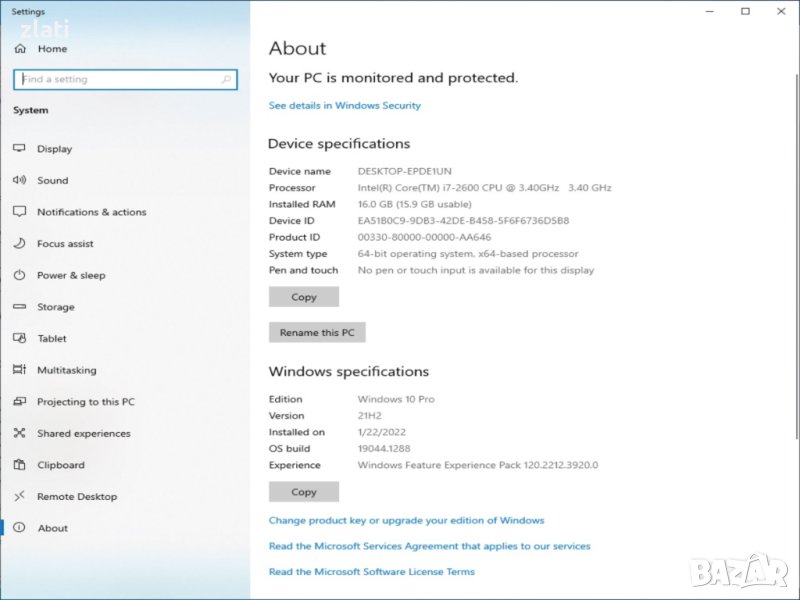Viewport: 800px width, 600px height.
Task: Open Notifications & actions settings
Action: pyautogui.click(x=91, y=212)
